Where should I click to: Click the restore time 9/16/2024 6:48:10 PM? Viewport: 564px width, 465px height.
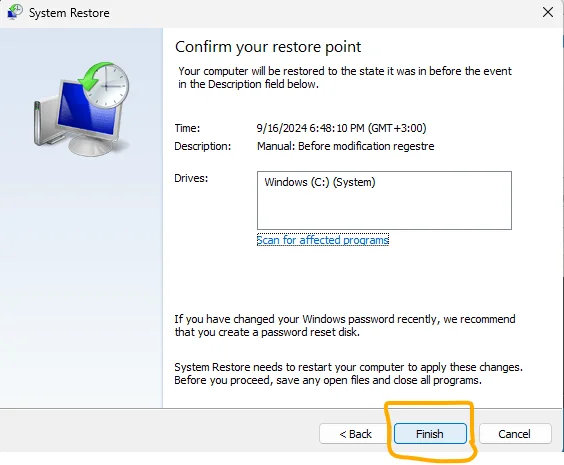pos(341,128)
